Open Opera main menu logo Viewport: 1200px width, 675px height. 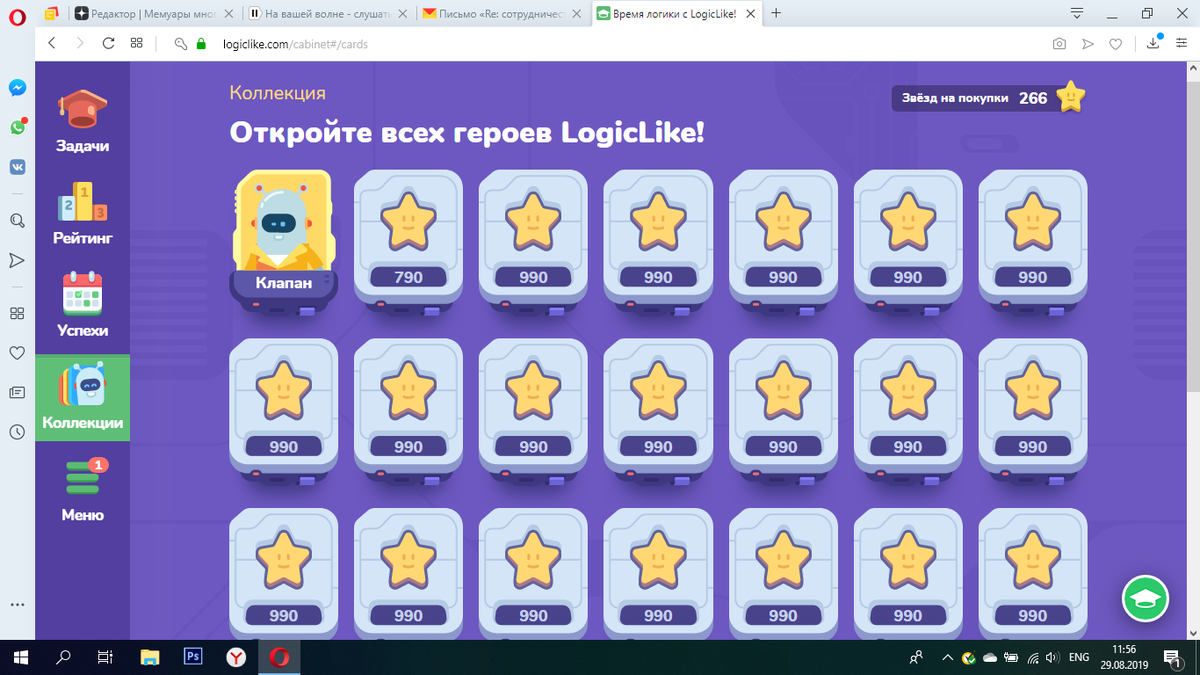pyautogui.click(x=17, y=14)
